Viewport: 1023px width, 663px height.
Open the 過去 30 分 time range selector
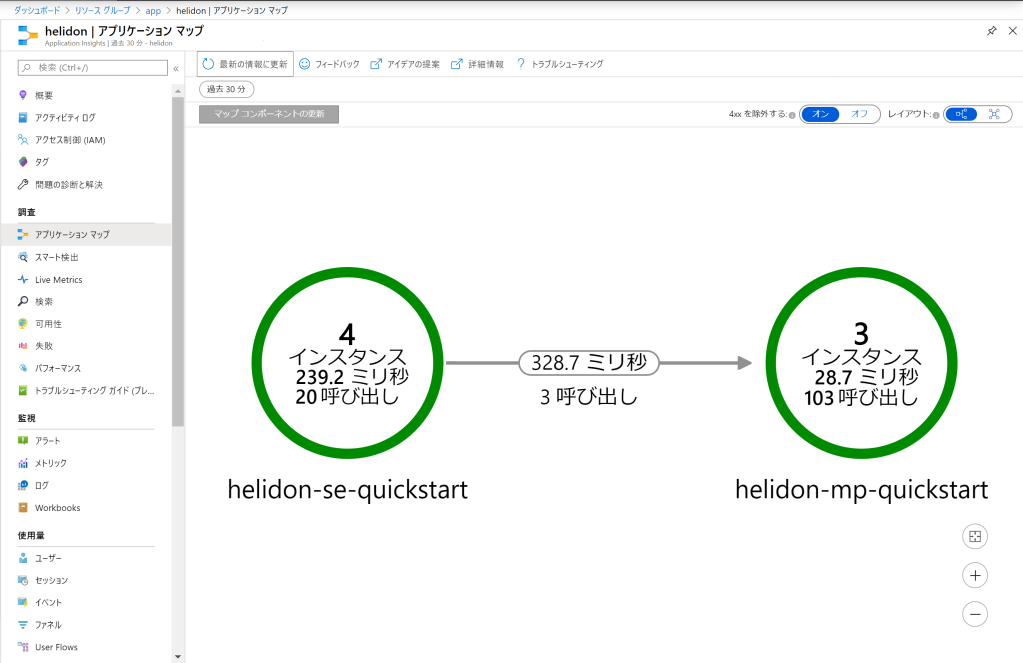(226, 90)
